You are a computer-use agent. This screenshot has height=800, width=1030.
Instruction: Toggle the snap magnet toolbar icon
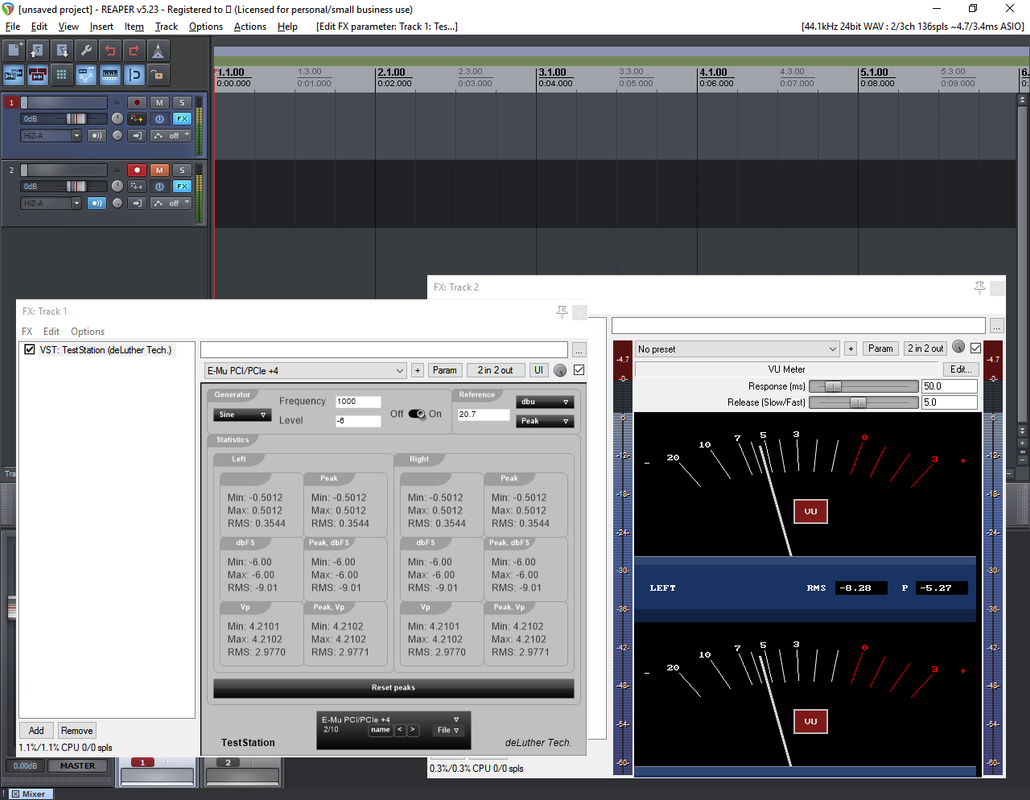[134, 75]
